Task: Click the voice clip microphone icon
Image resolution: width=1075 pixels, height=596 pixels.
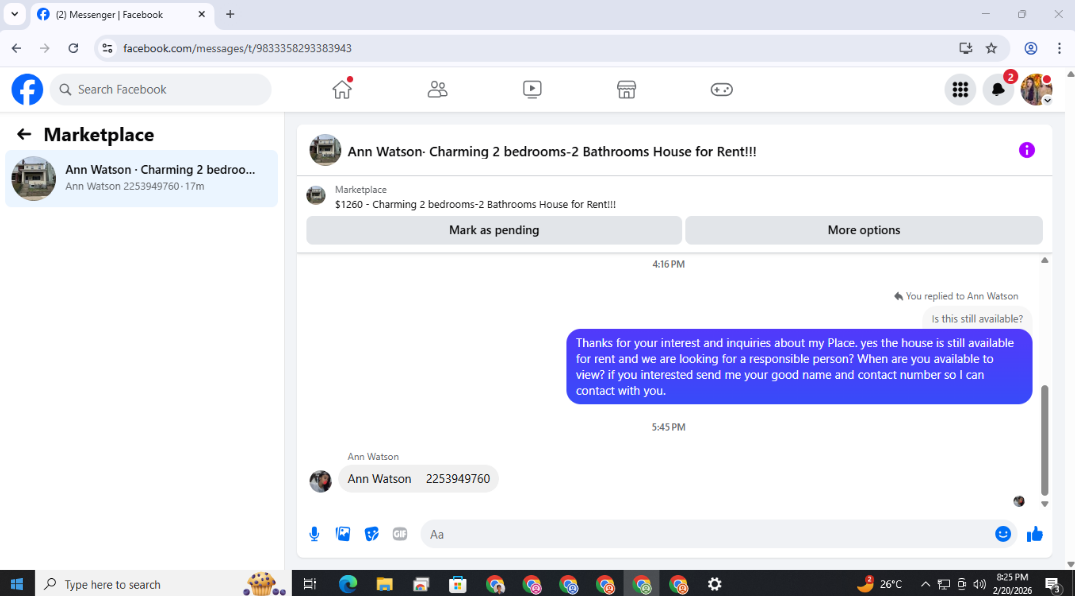Action: (314, 534)
